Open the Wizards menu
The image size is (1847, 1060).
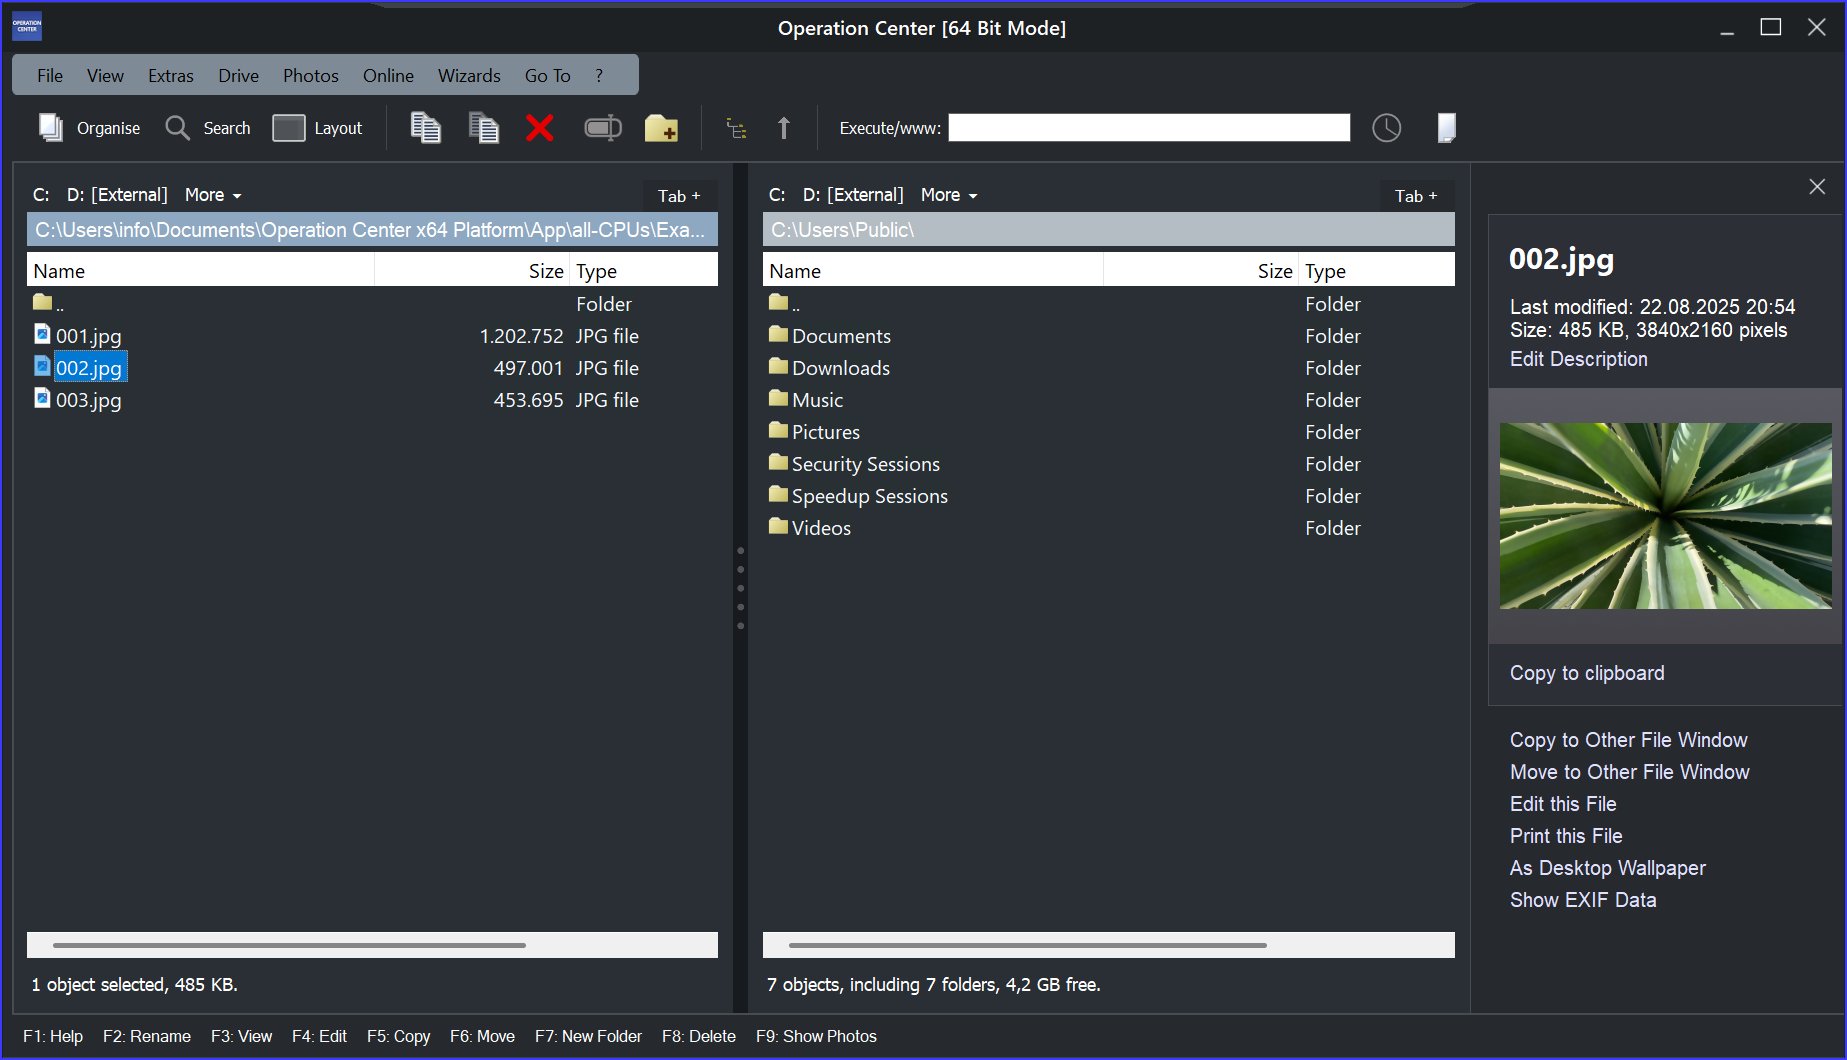click(469, 76)
